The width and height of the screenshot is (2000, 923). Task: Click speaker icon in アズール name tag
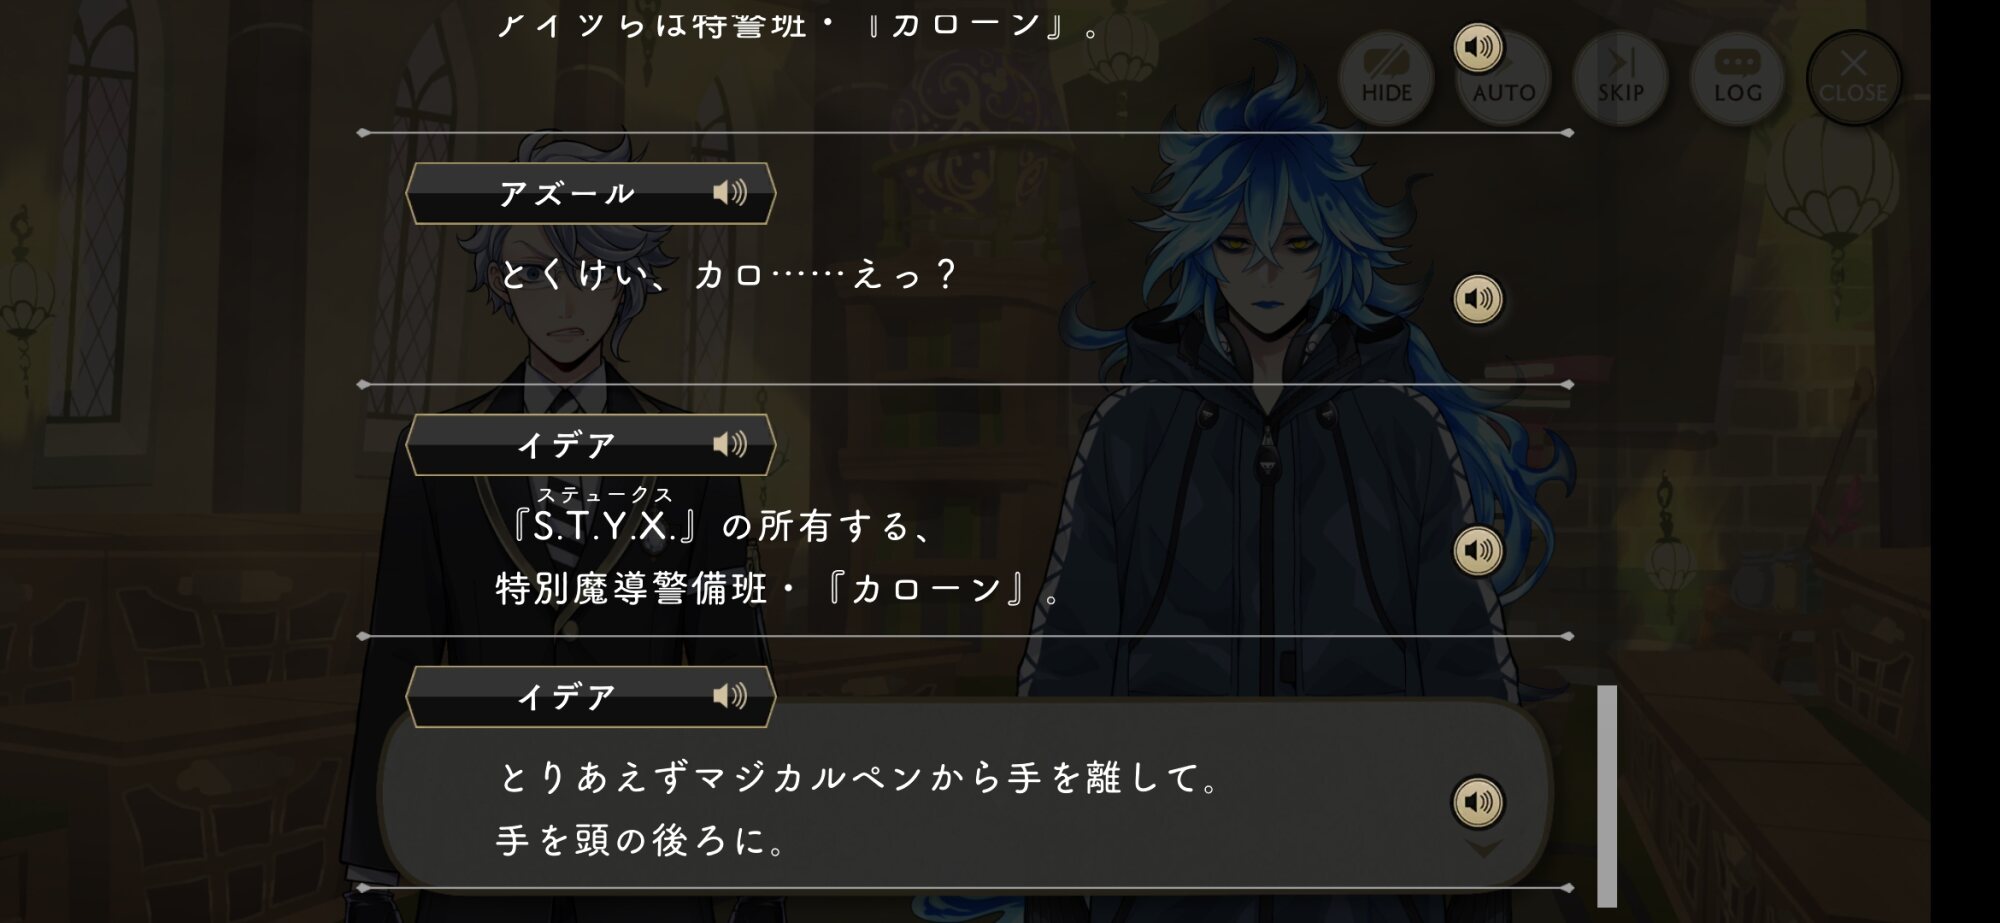(x=730, y=192)
